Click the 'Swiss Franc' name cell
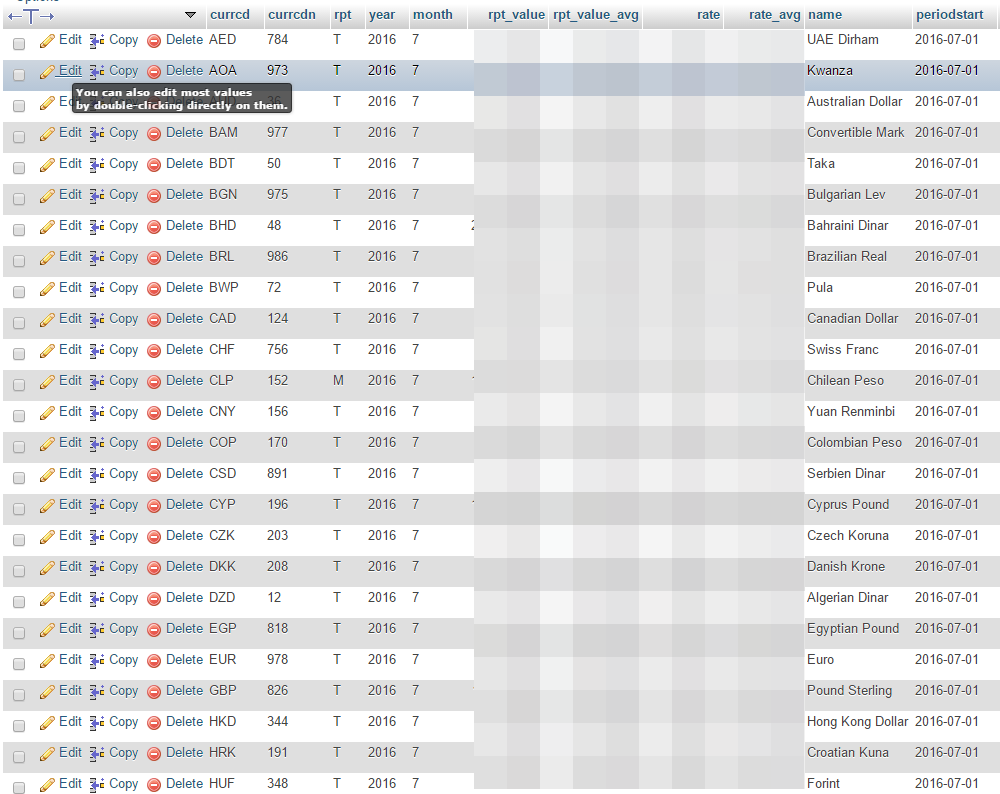This screenshot has height=794, width=1000. point(842,349)
